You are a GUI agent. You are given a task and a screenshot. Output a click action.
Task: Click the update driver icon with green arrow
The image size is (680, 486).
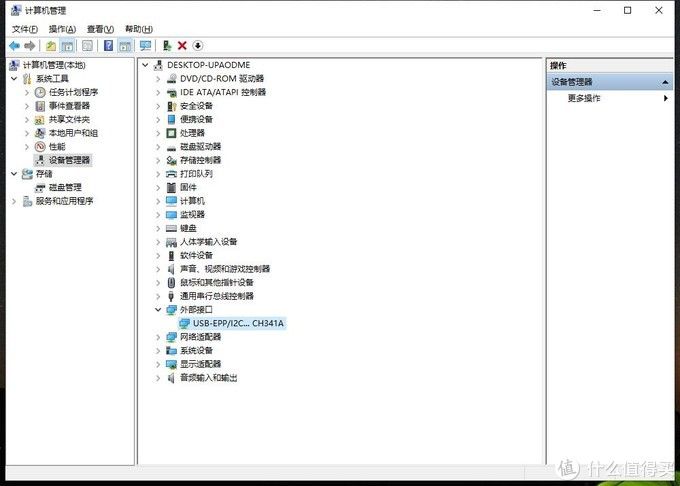167,46
